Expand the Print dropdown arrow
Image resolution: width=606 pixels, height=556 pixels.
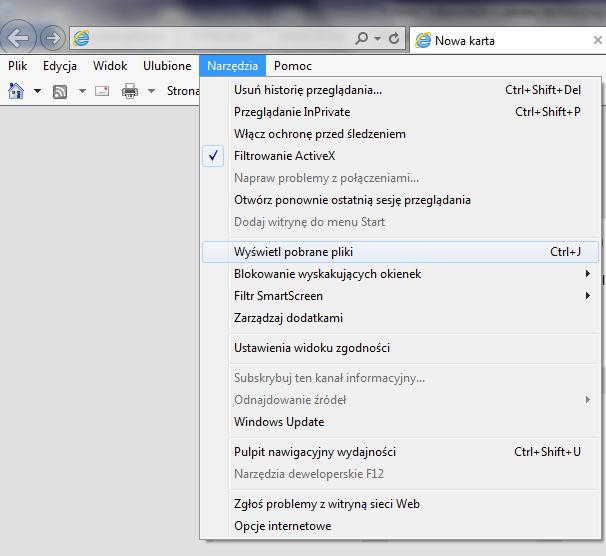point(152,91)
